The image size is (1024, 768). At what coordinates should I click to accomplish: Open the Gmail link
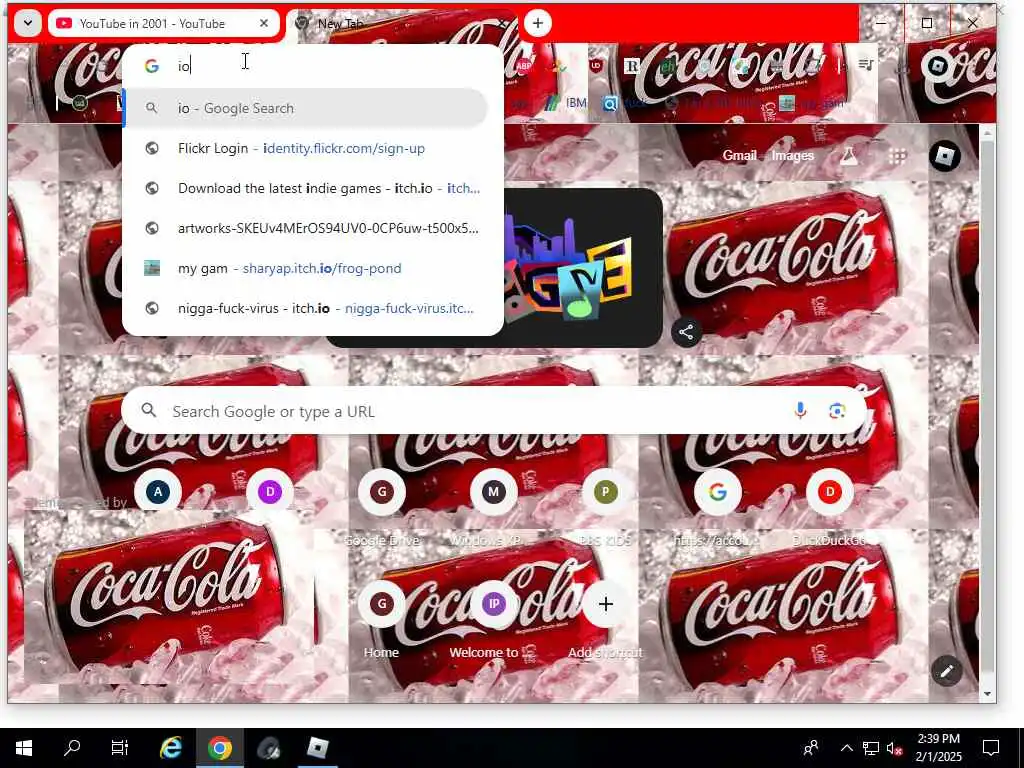(739, 155)
